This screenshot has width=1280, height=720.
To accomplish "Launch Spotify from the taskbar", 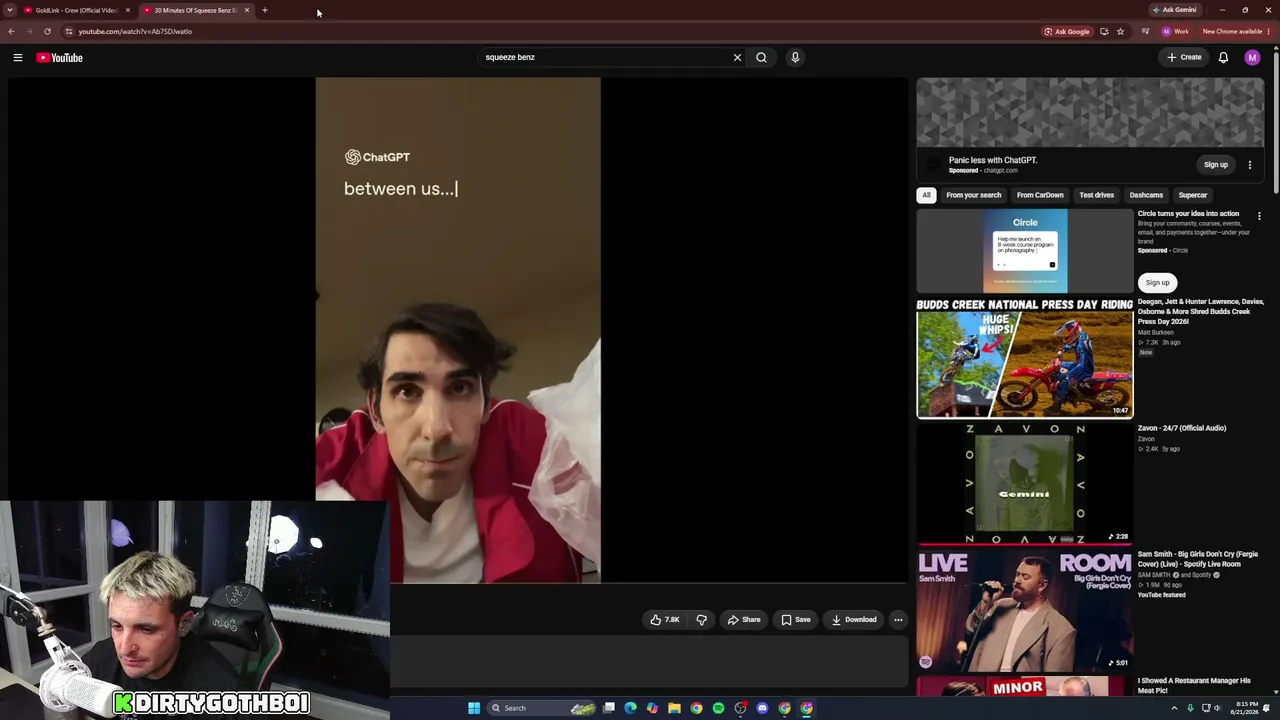I will [x=718, y=708].
